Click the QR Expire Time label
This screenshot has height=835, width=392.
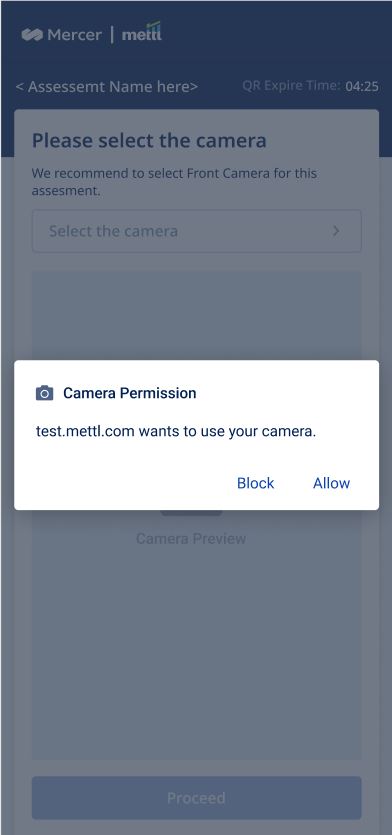[x=291, y=86]
